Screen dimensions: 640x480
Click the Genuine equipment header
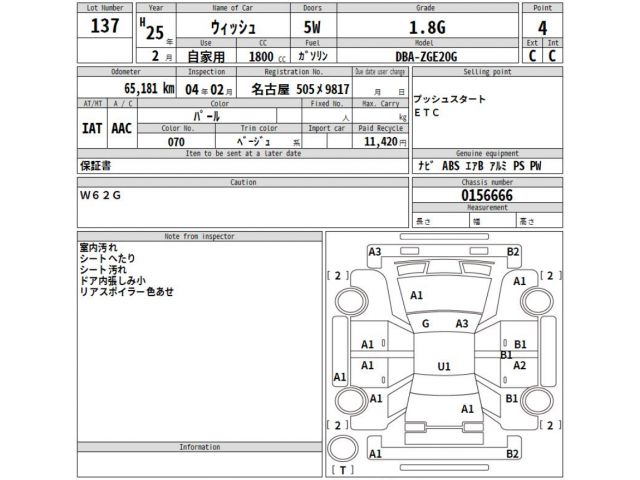click(487, 153)
